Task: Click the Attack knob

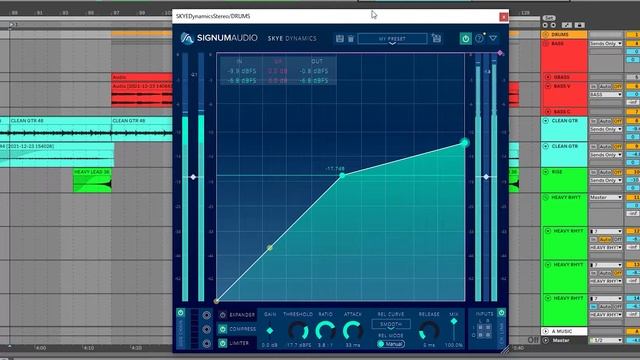Action: (353, 331)
